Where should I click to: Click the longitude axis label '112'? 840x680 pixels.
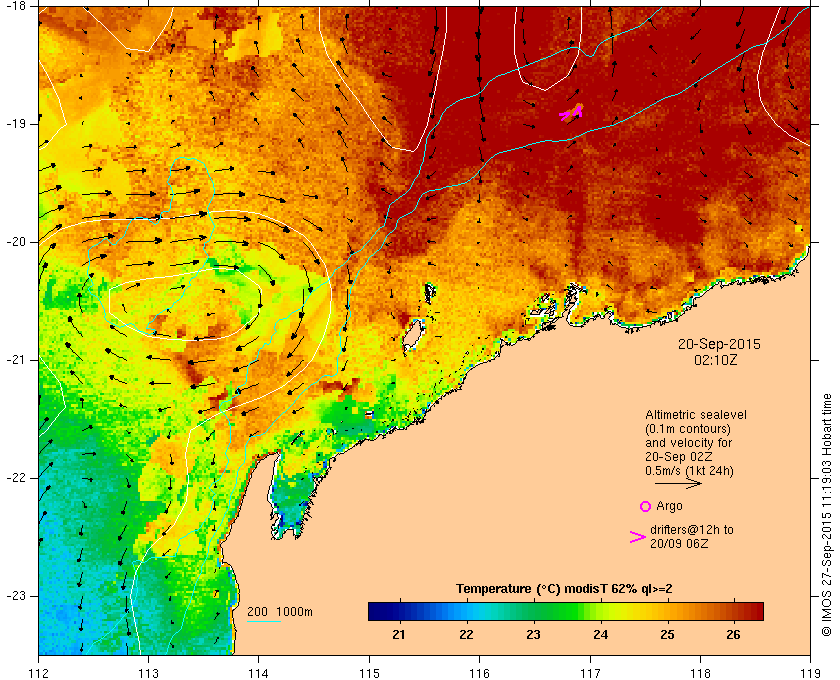[x=39, y=673]
